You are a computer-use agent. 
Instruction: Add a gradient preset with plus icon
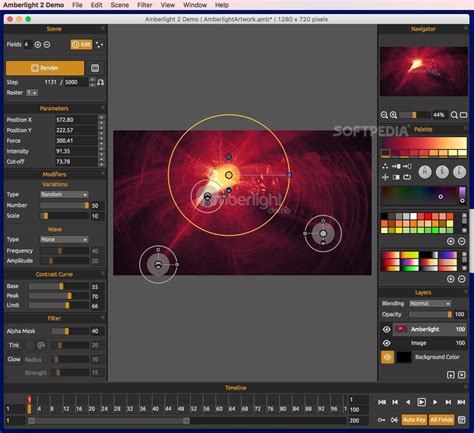point(451,279)
